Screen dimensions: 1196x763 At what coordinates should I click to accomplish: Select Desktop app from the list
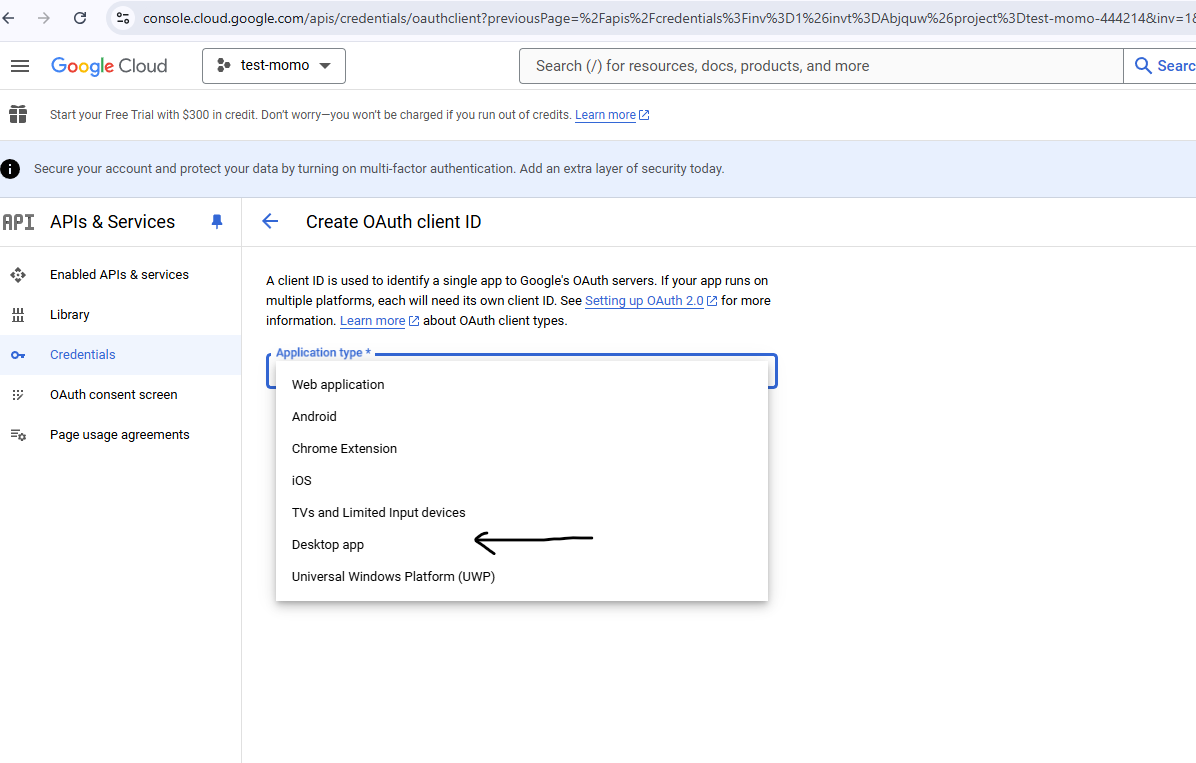(x=328, y=545)
